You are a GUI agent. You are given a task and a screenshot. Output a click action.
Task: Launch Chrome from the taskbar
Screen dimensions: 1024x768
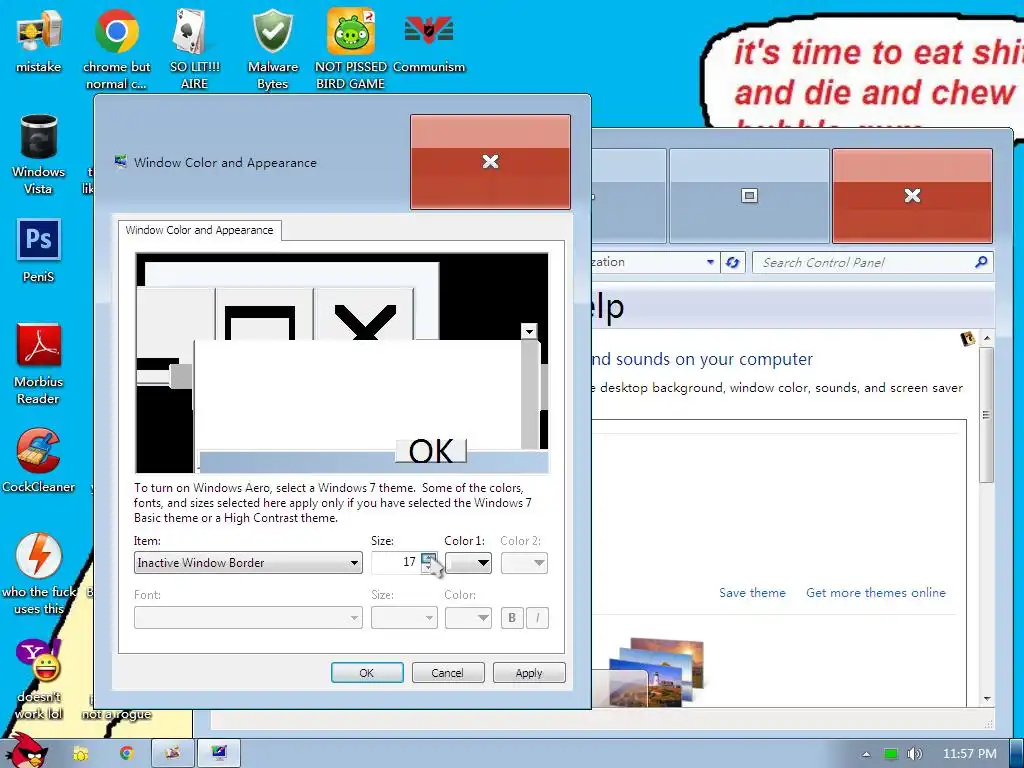(x=126, y=753)
